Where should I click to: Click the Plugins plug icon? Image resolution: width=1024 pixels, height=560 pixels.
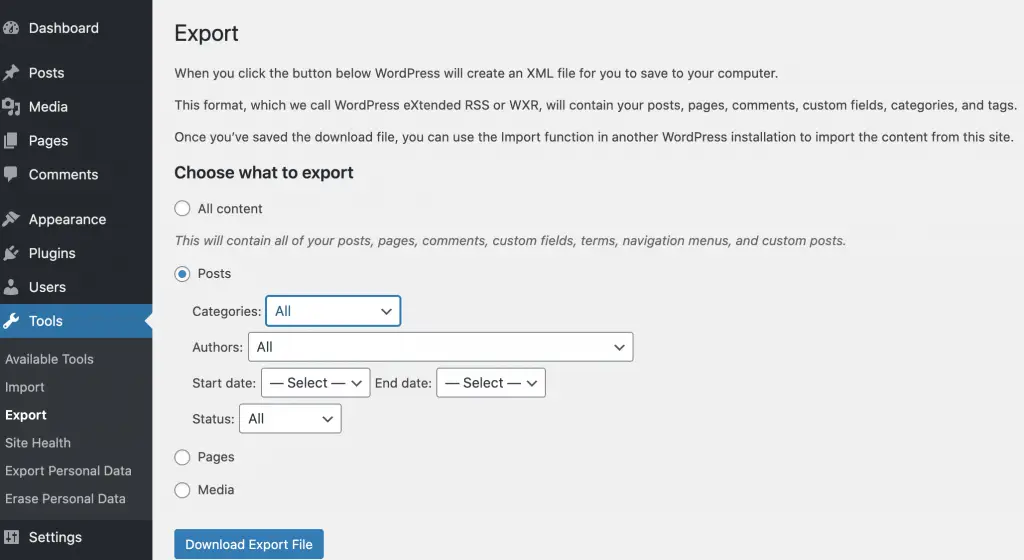(x=11, y=253)
